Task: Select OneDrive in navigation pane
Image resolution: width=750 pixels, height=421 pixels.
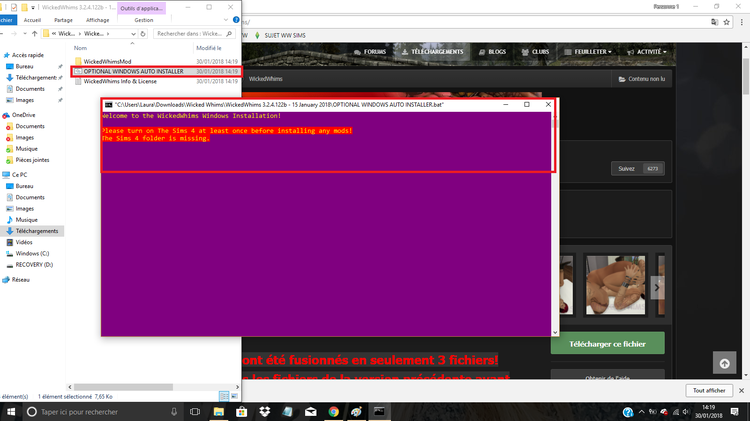Action: [23, 115]
